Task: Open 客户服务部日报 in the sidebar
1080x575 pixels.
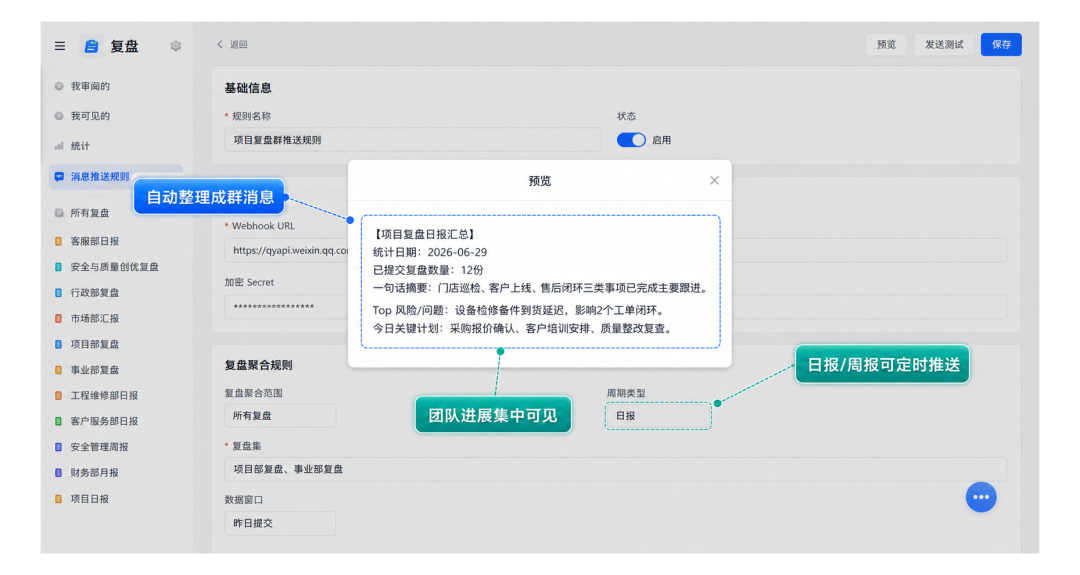Action: (104, 421)
